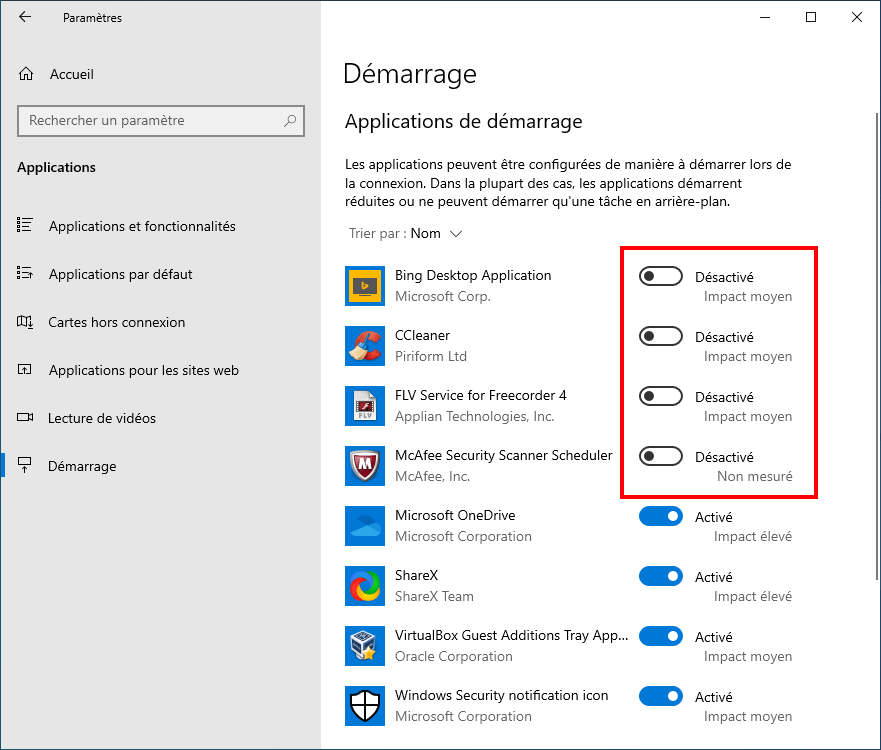Click the Bing Desktop Application icon

[x=365, y=286]
